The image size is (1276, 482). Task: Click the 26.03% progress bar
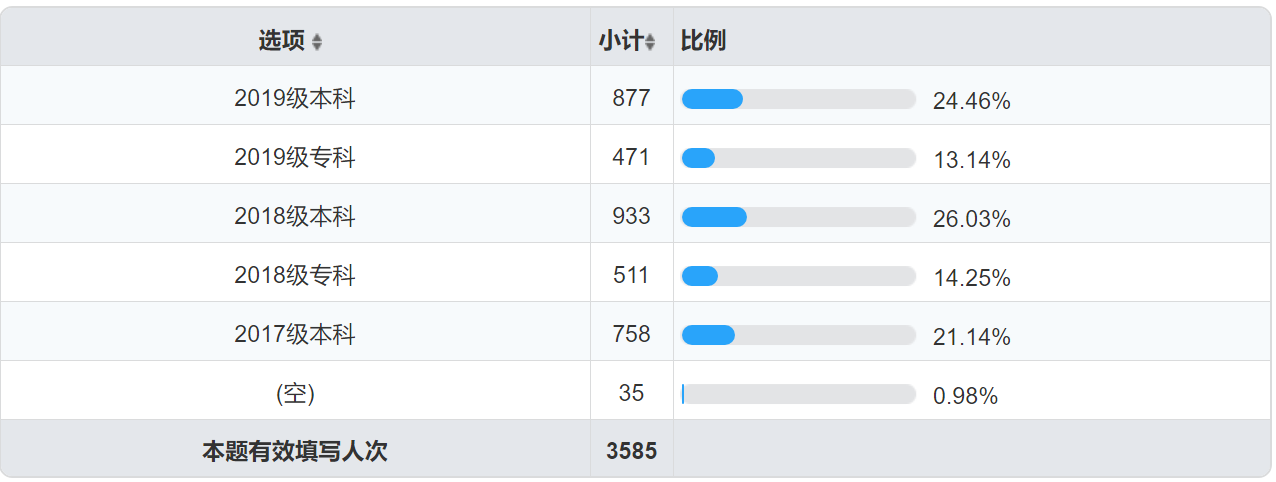(798, 217)
